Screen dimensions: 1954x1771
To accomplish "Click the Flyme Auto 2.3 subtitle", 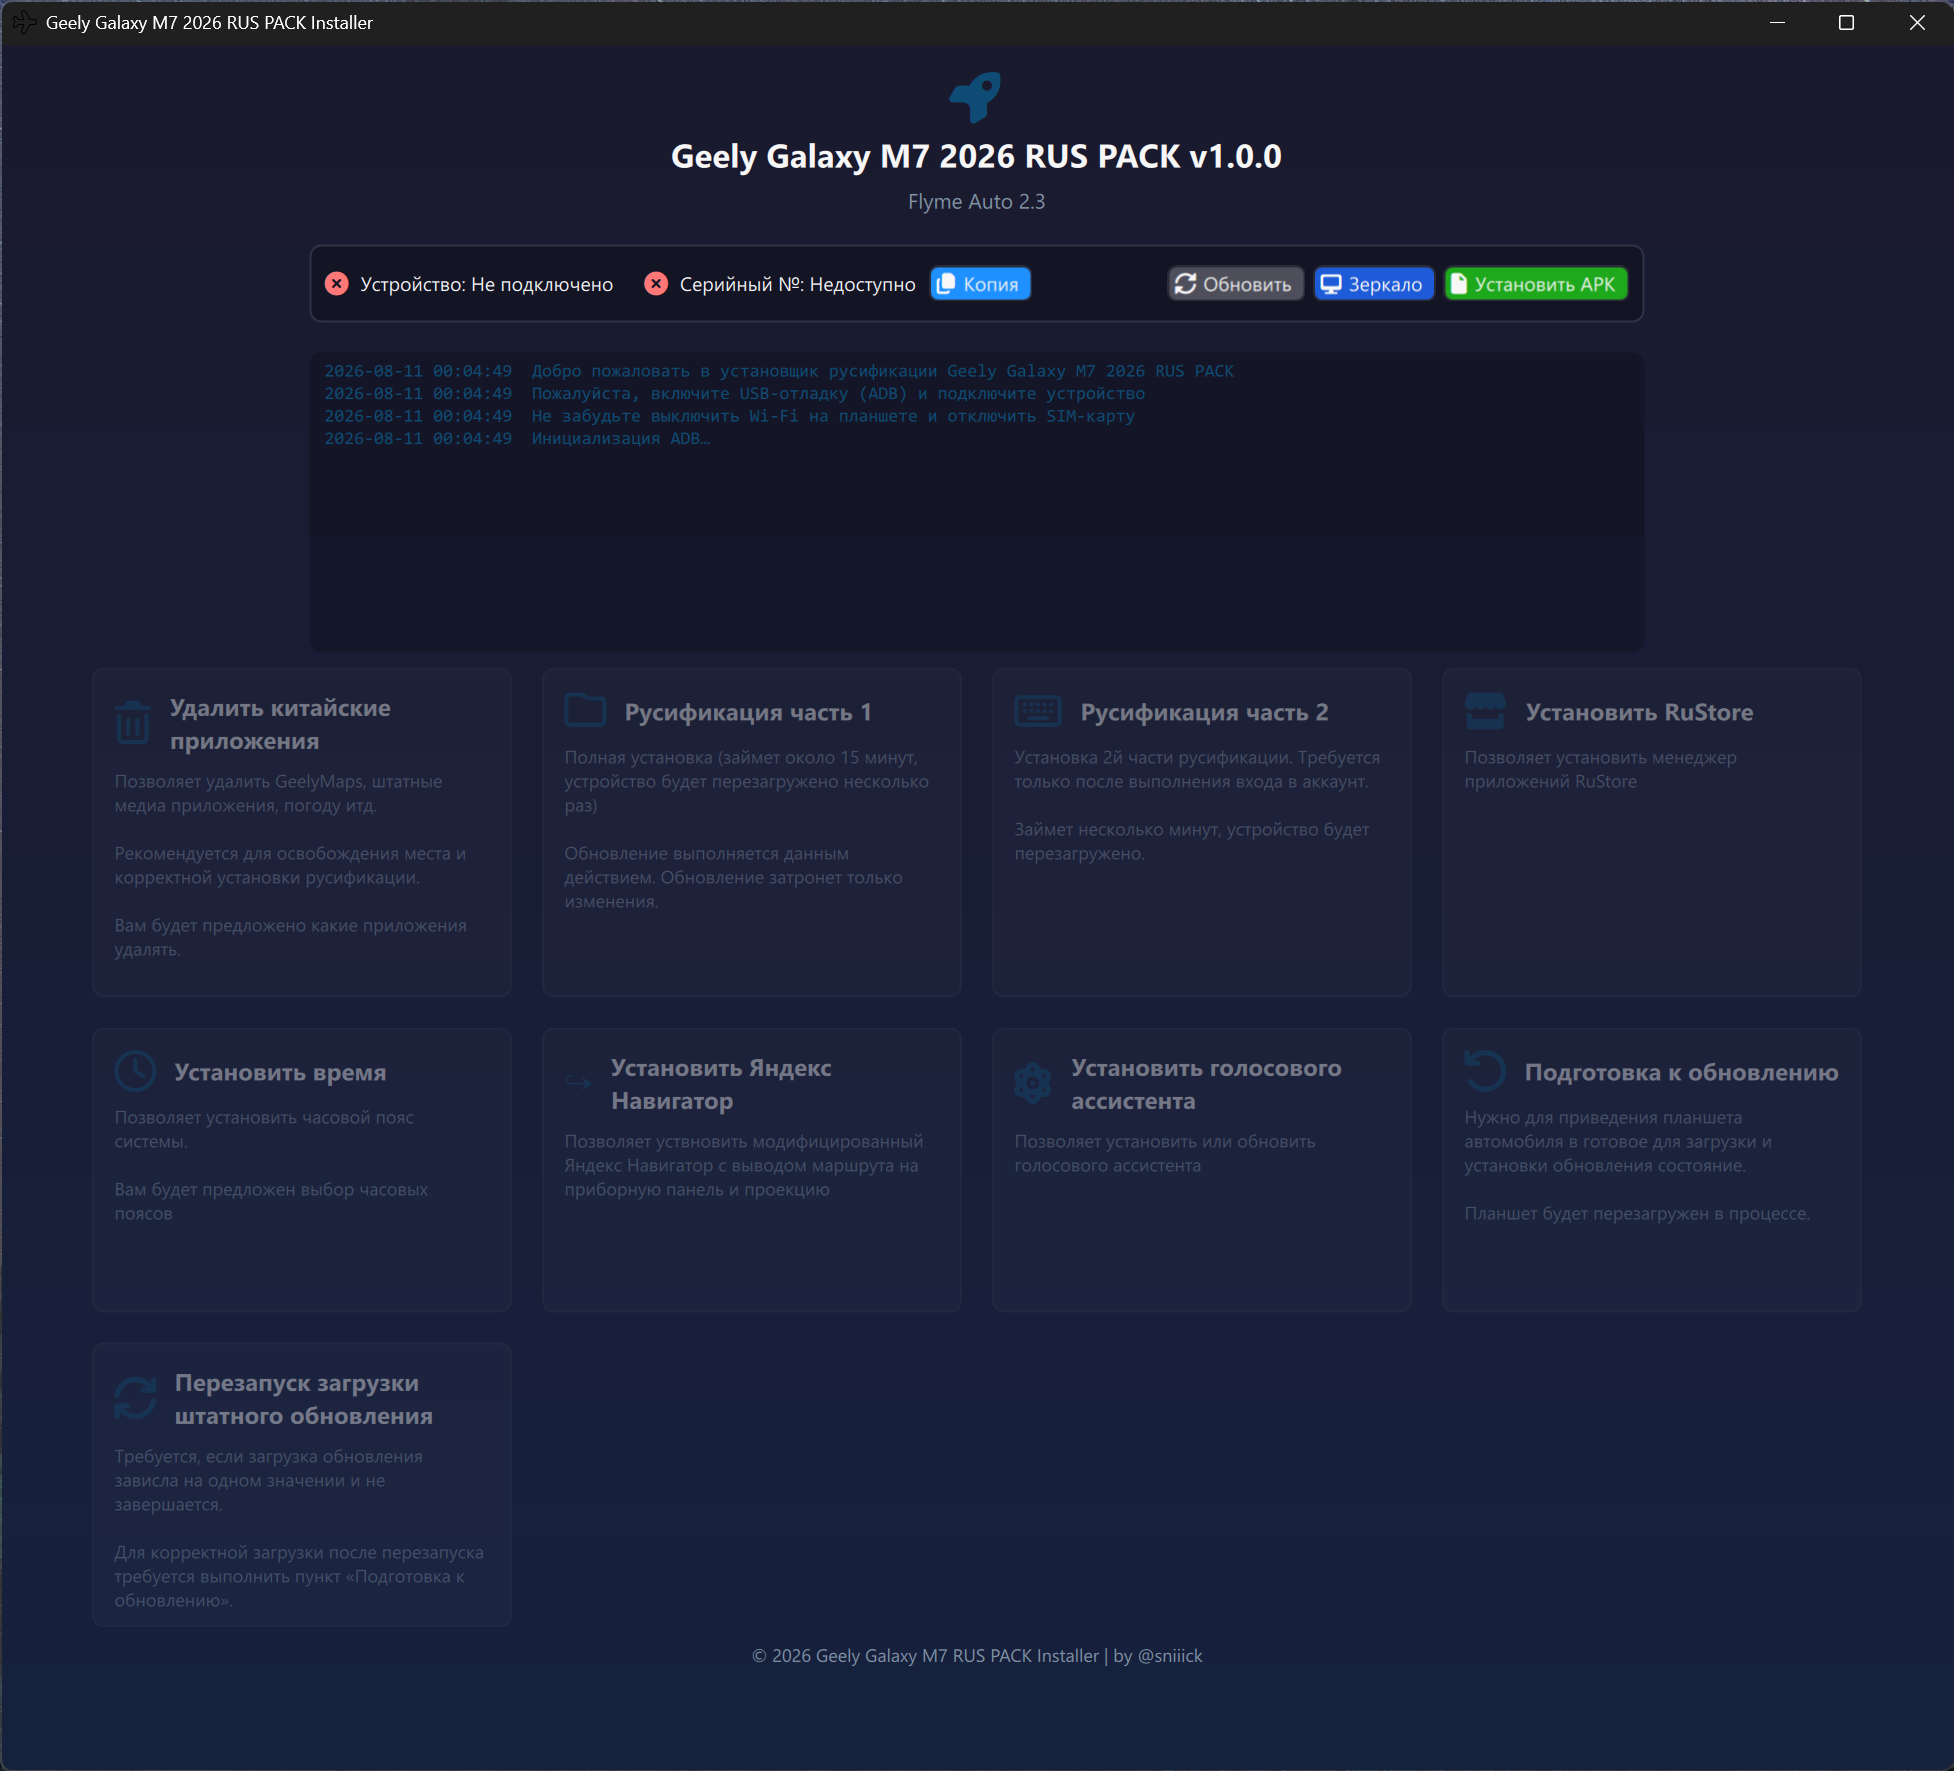I will (x=976, y=201).
